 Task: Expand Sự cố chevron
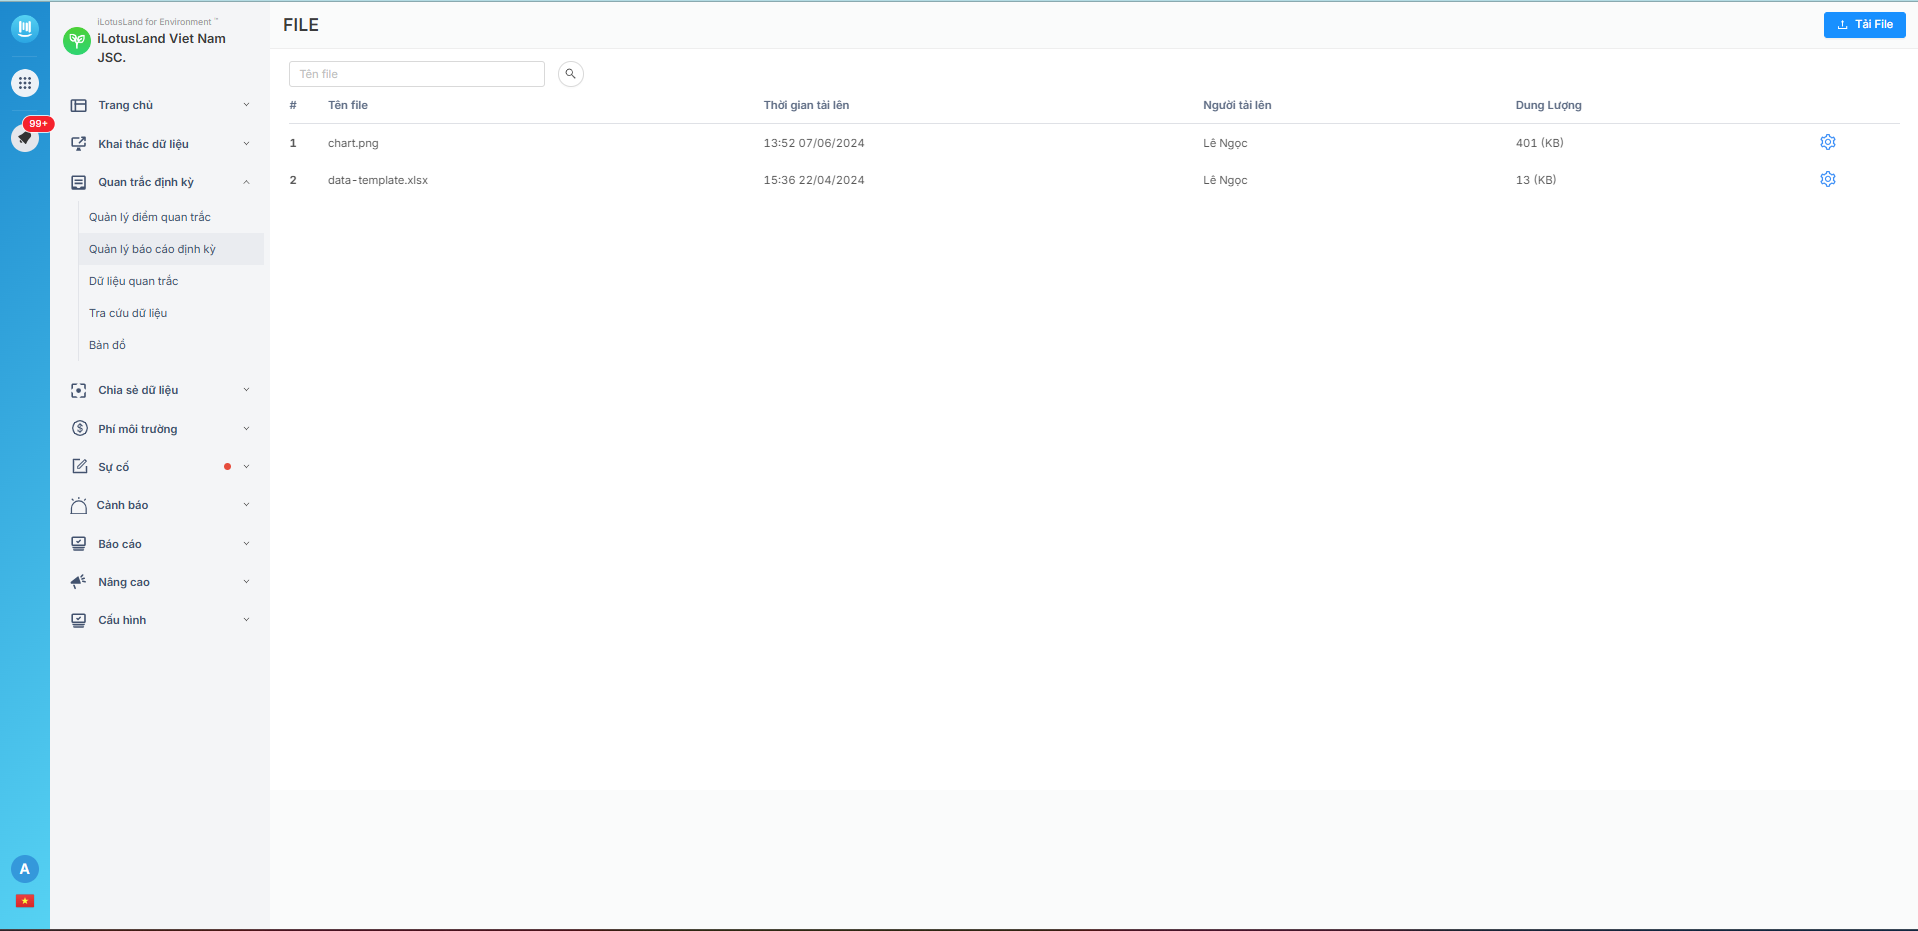246,467
